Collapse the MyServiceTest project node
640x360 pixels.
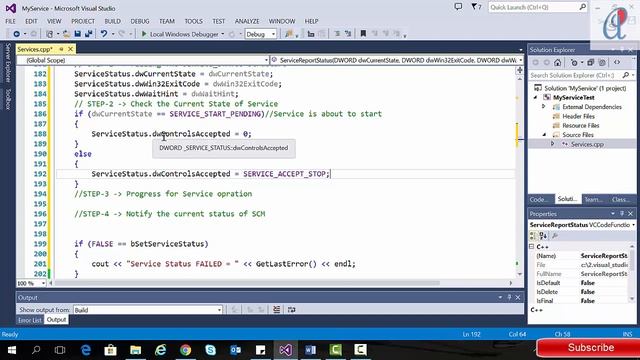point(536,98)
